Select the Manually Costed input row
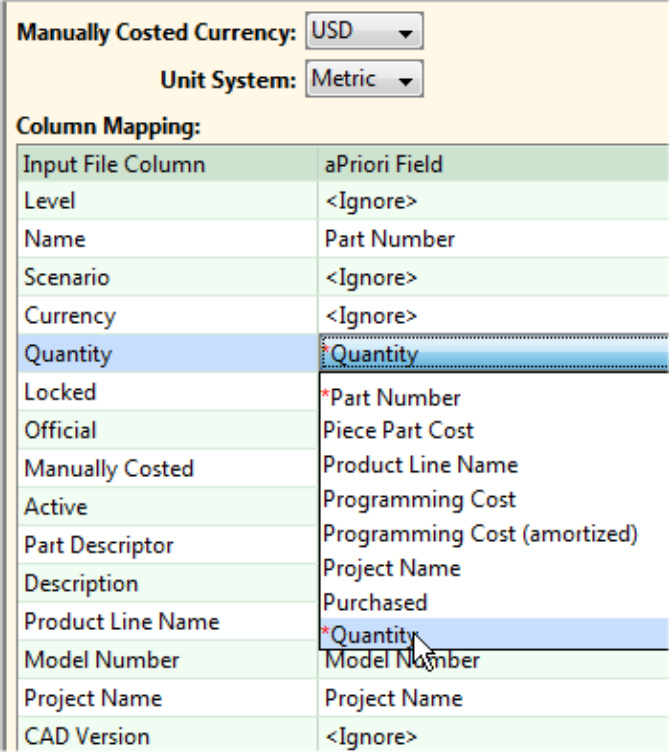 [x=109, y=469]
